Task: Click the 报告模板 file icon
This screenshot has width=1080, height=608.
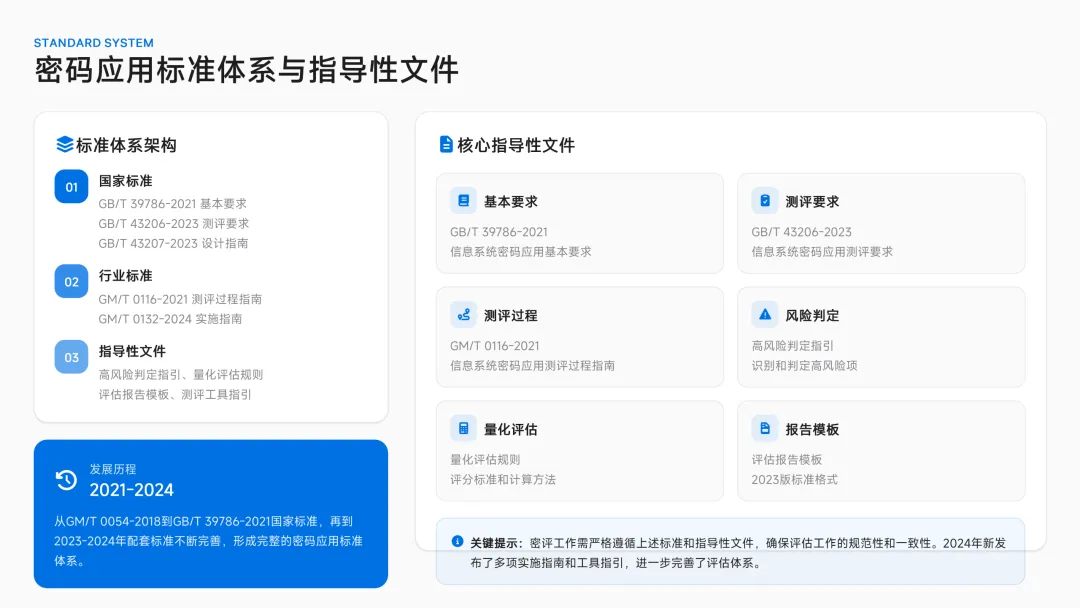Action: [x=765, y=428]
